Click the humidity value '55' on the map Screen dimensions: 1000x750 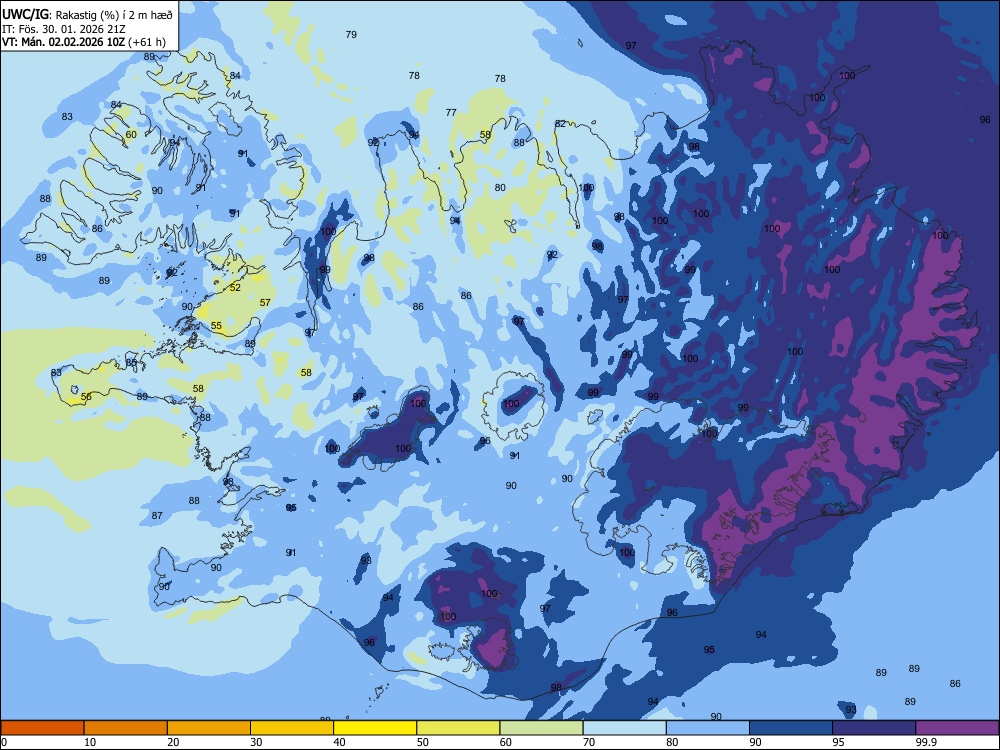[x=216, y=326]
